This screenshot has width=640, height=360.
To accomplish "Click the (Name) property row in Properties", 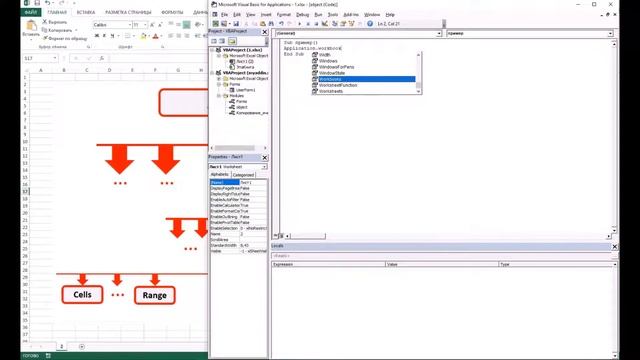I will [239, 182].
